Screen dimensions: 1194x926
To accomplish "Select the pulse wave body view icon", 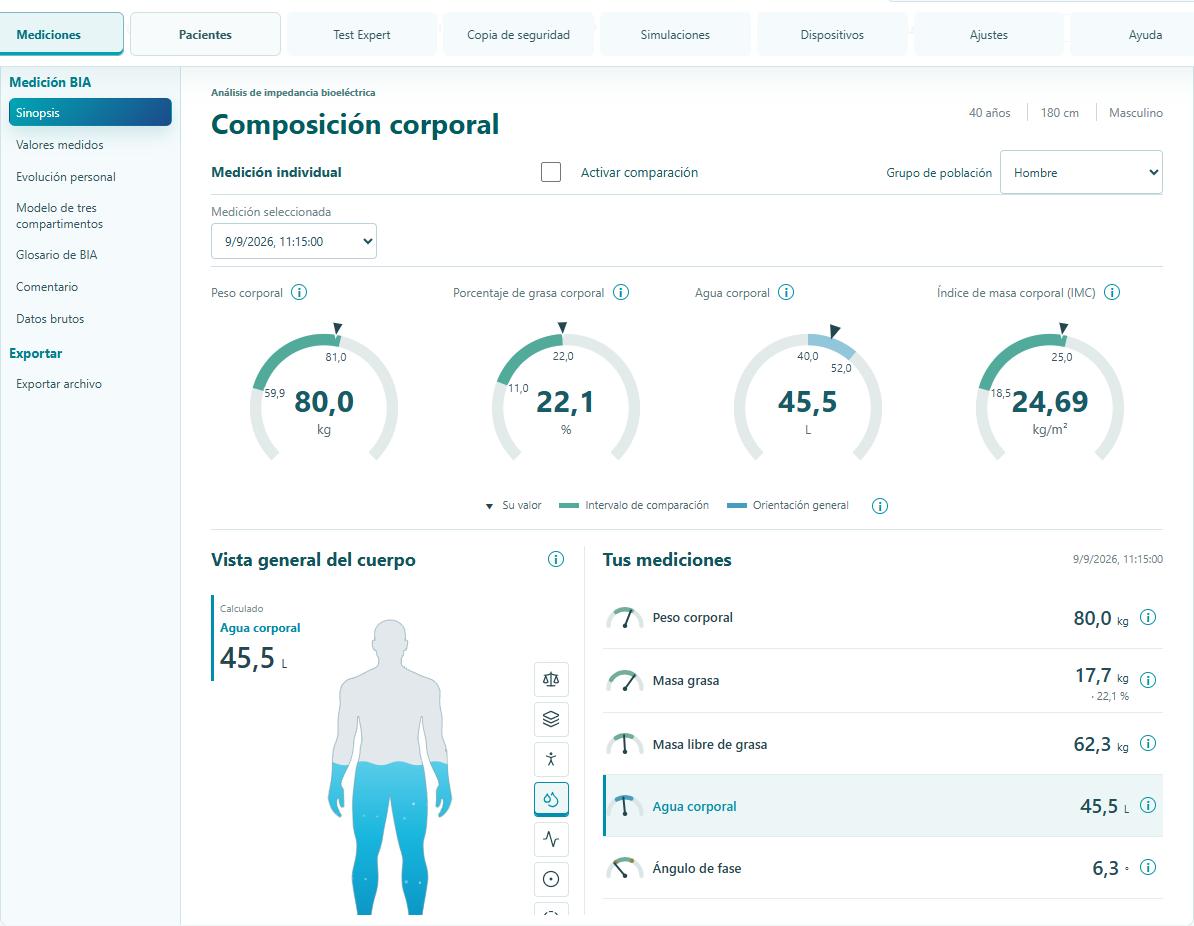I will [551, 839].
